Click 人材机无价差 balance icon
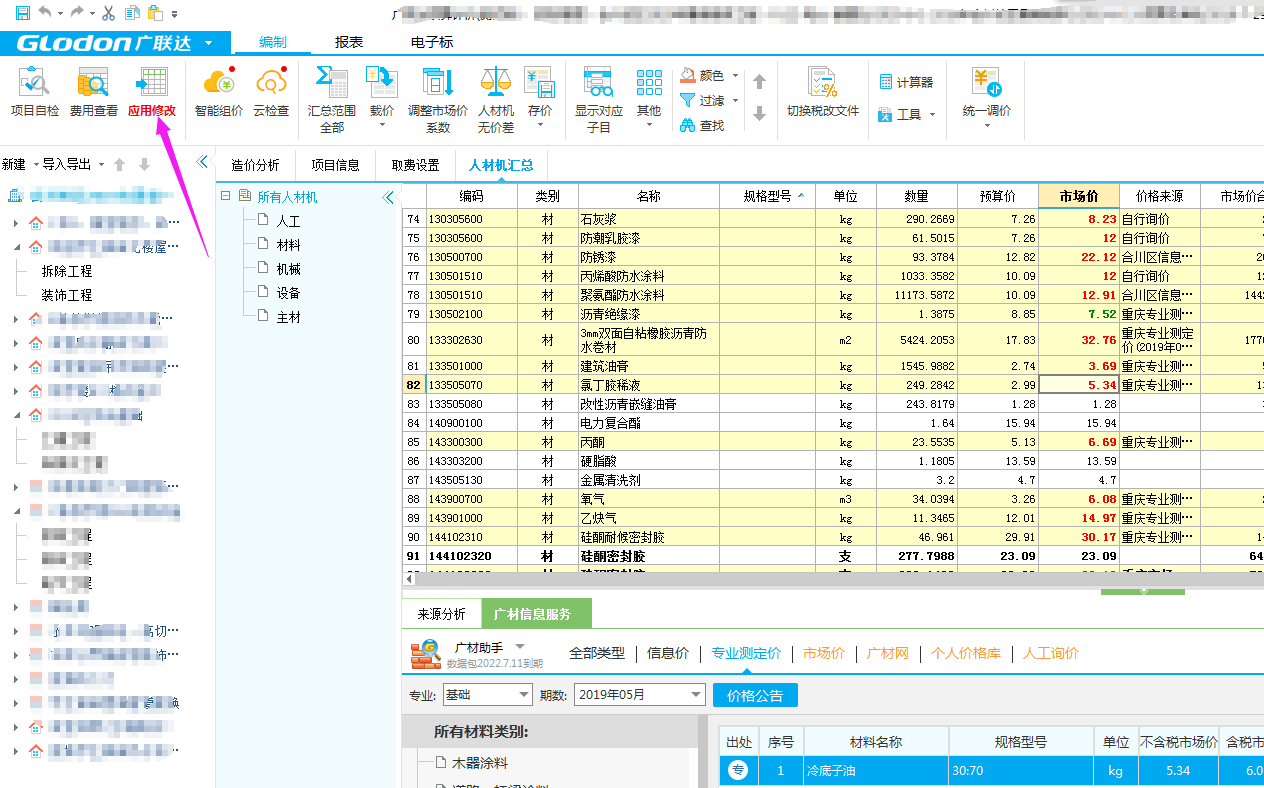This screenshot has width=1264, height=788. pyautogui.click(x=495, y=100)
